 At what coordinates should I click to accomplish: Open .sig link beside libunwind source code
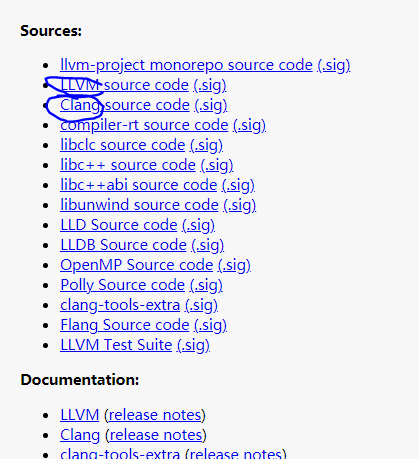tap(240, 205)
